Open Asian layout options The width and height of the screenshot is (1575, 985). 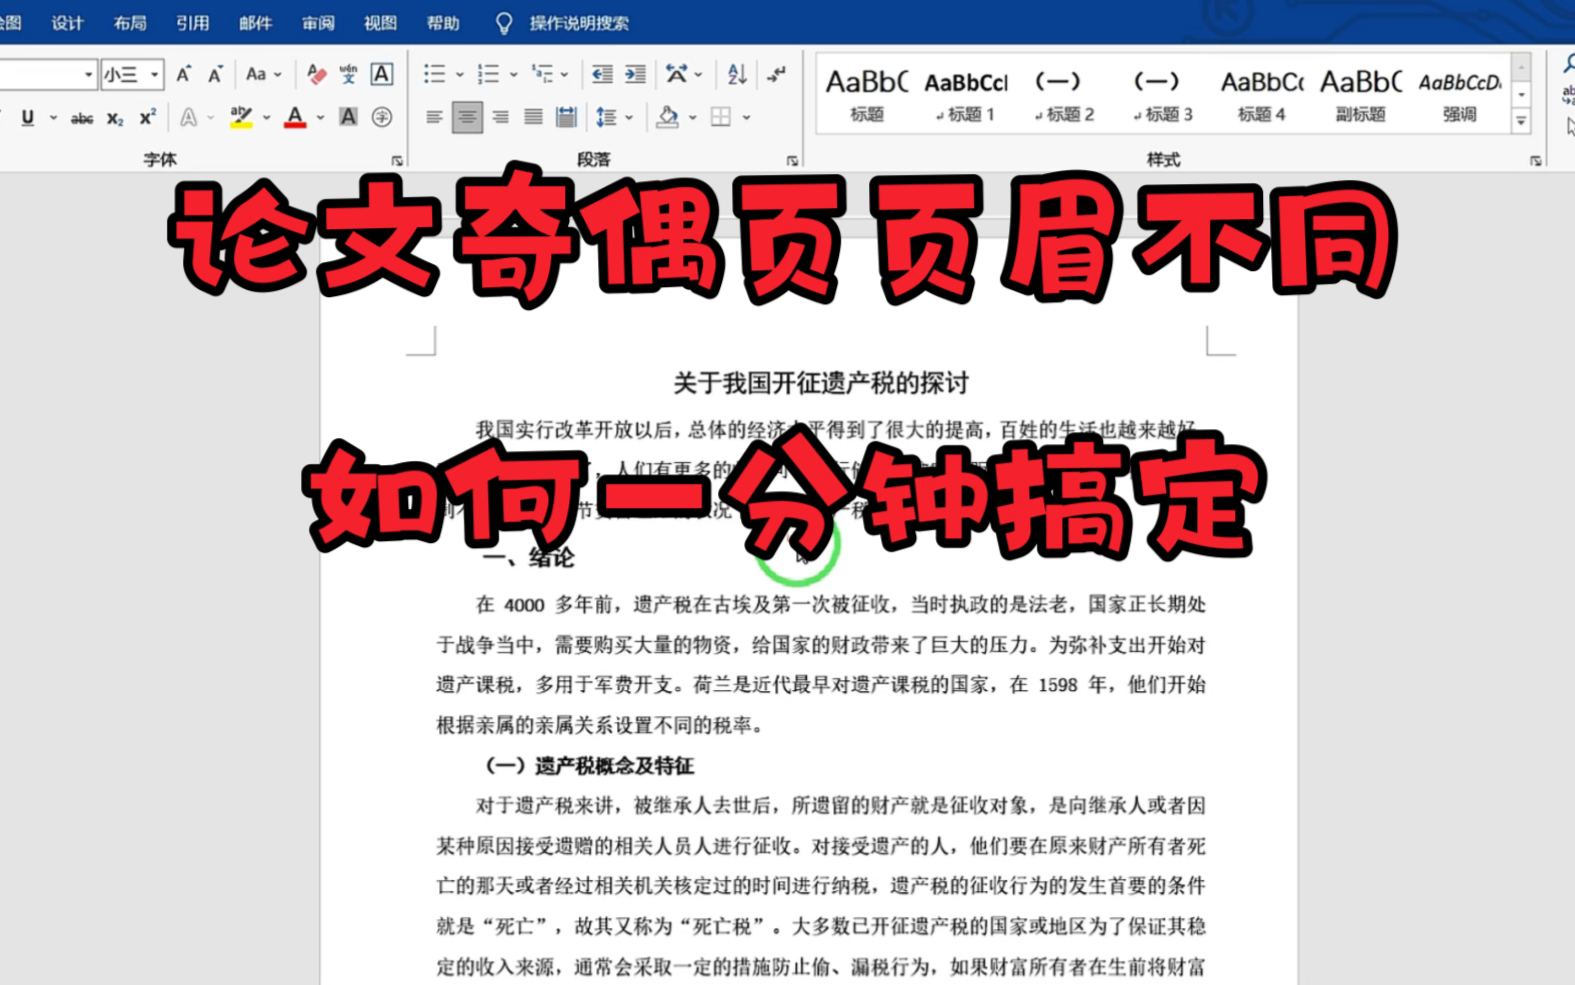coord(677,74)
